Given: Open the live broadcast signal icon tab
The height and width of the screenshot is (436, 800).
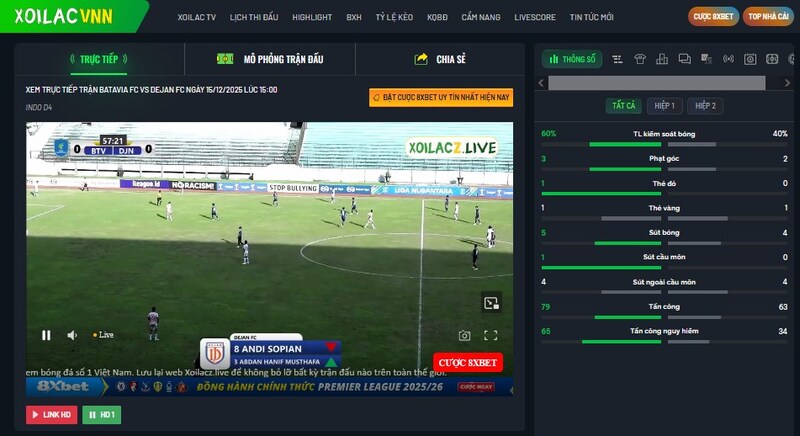Looking at the screenshot, I should pyautogui.click(x=728, y=59).
